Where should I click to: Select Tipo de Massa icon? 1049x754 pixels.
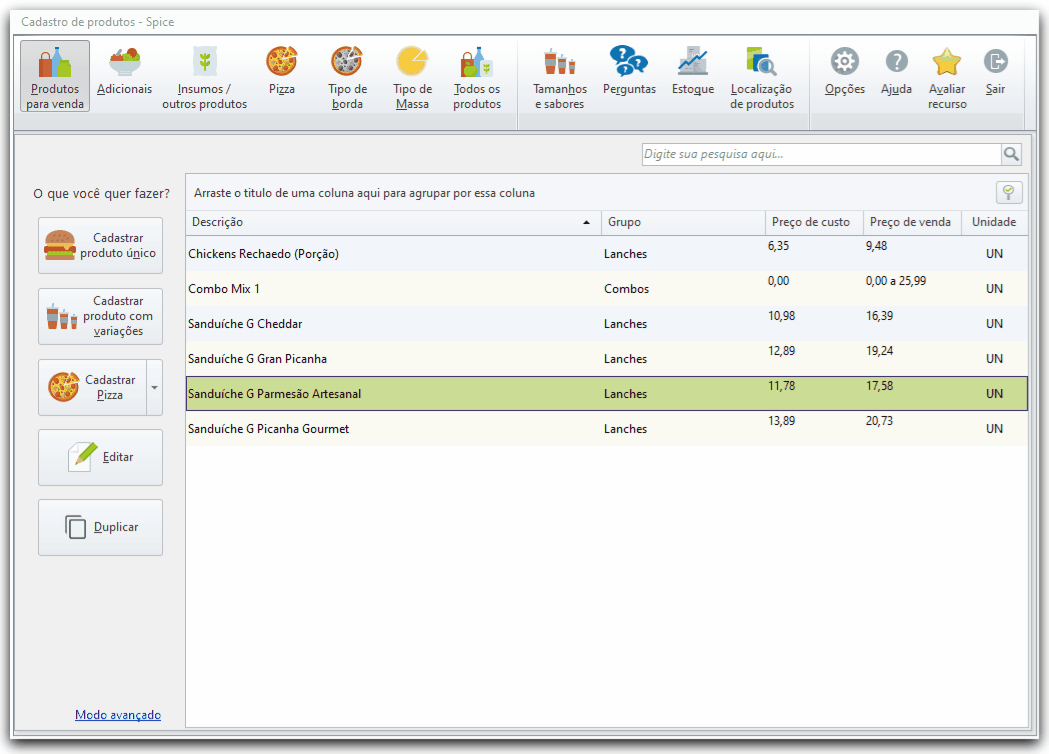click(x=412, y=62)
